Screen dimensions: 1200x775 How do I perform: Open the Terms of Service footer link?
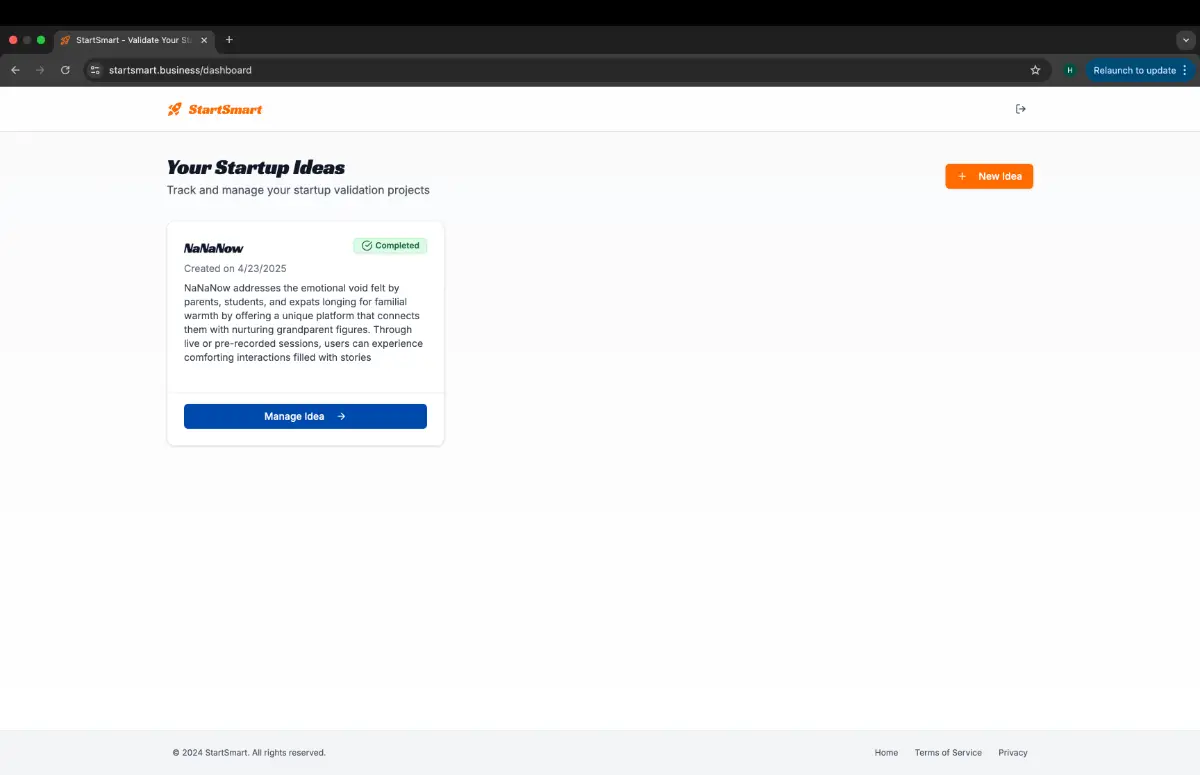[948, 752]
